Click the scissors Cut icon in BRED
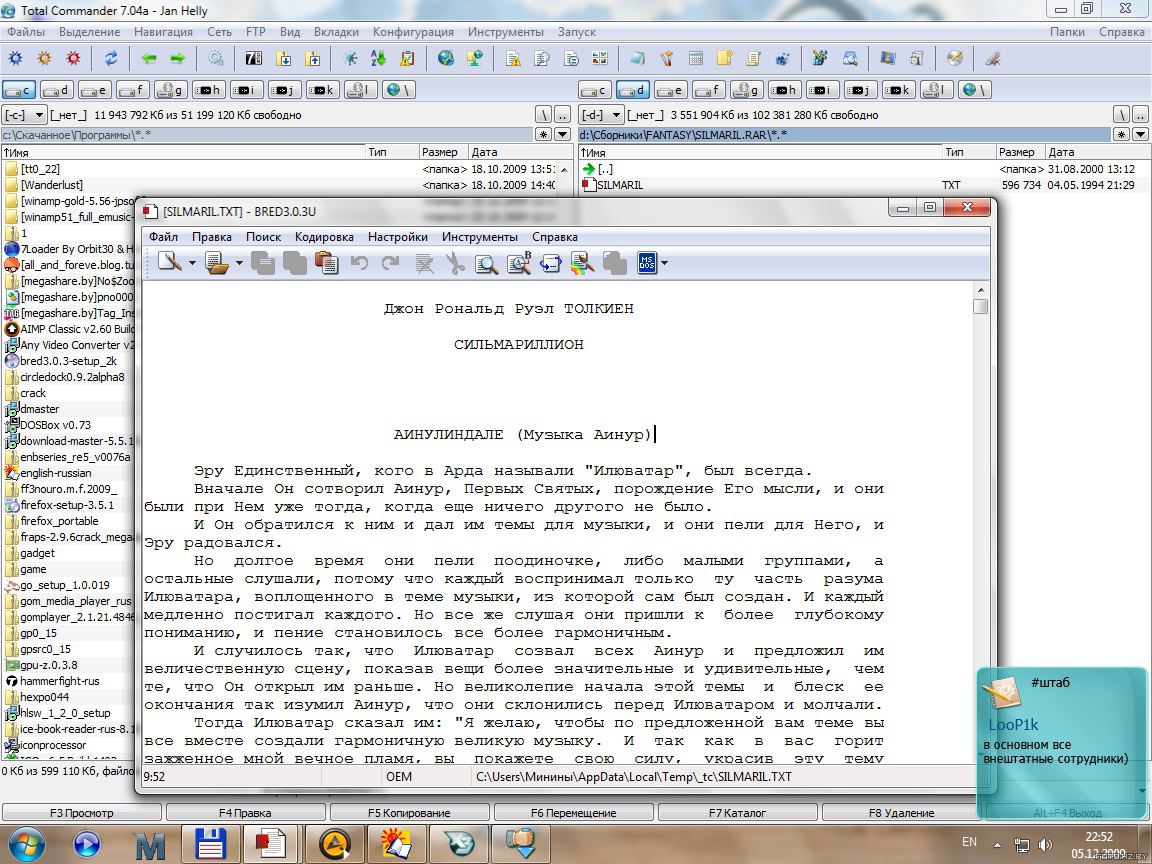The height and width of the screenshot is (864, 1152). [x=455, y=262]
